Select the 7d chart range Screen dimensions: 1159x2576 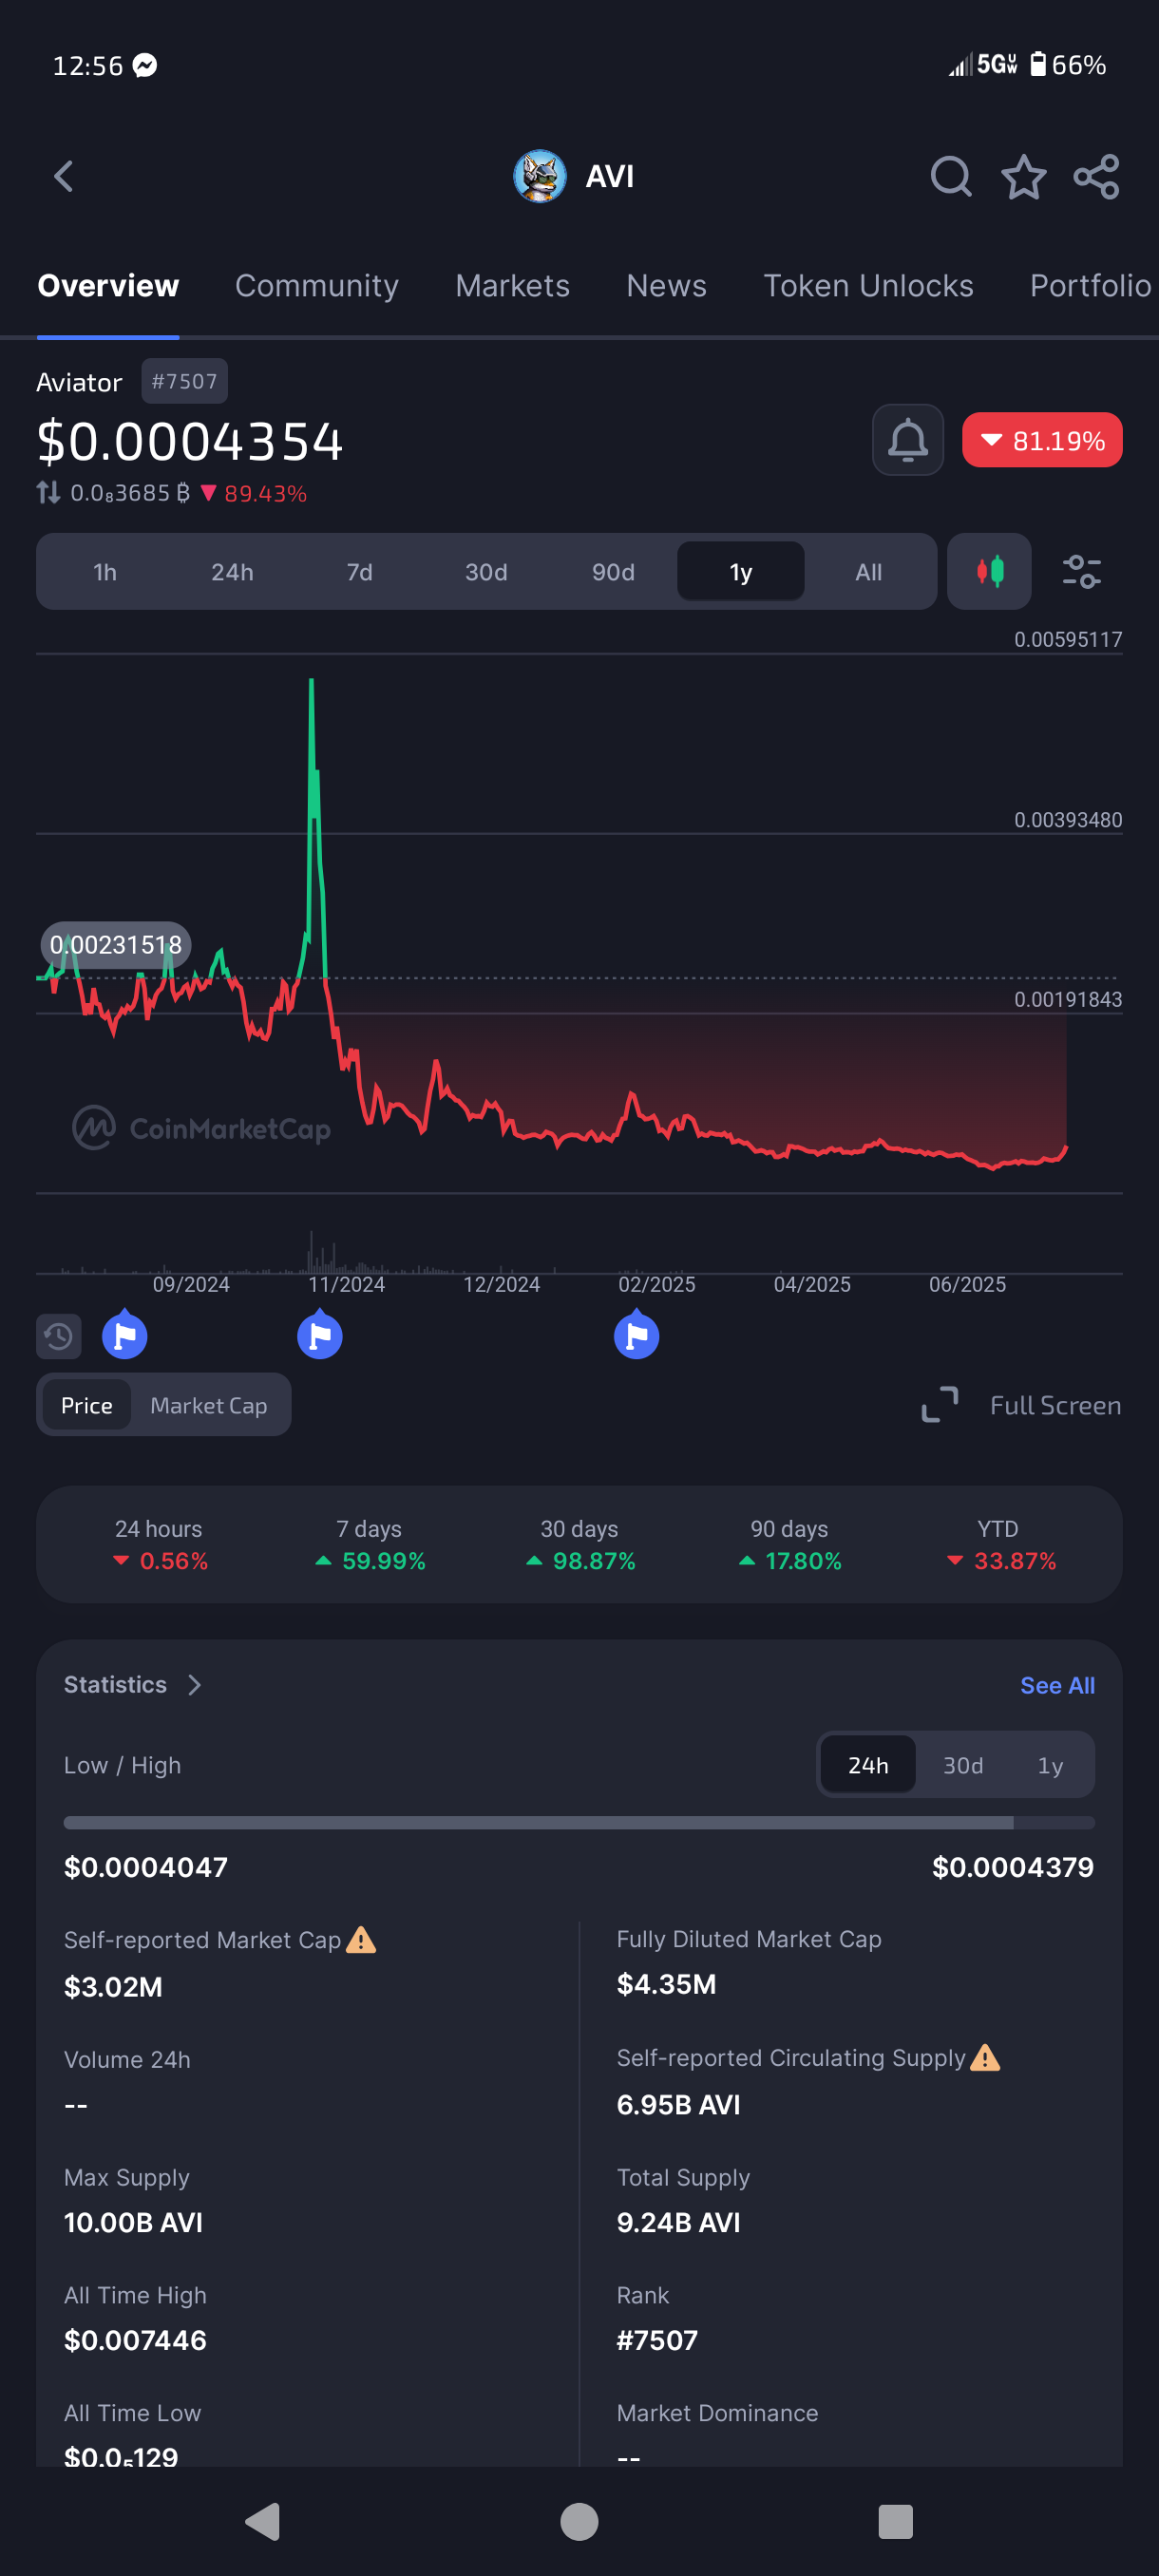(x=359, y=572)
